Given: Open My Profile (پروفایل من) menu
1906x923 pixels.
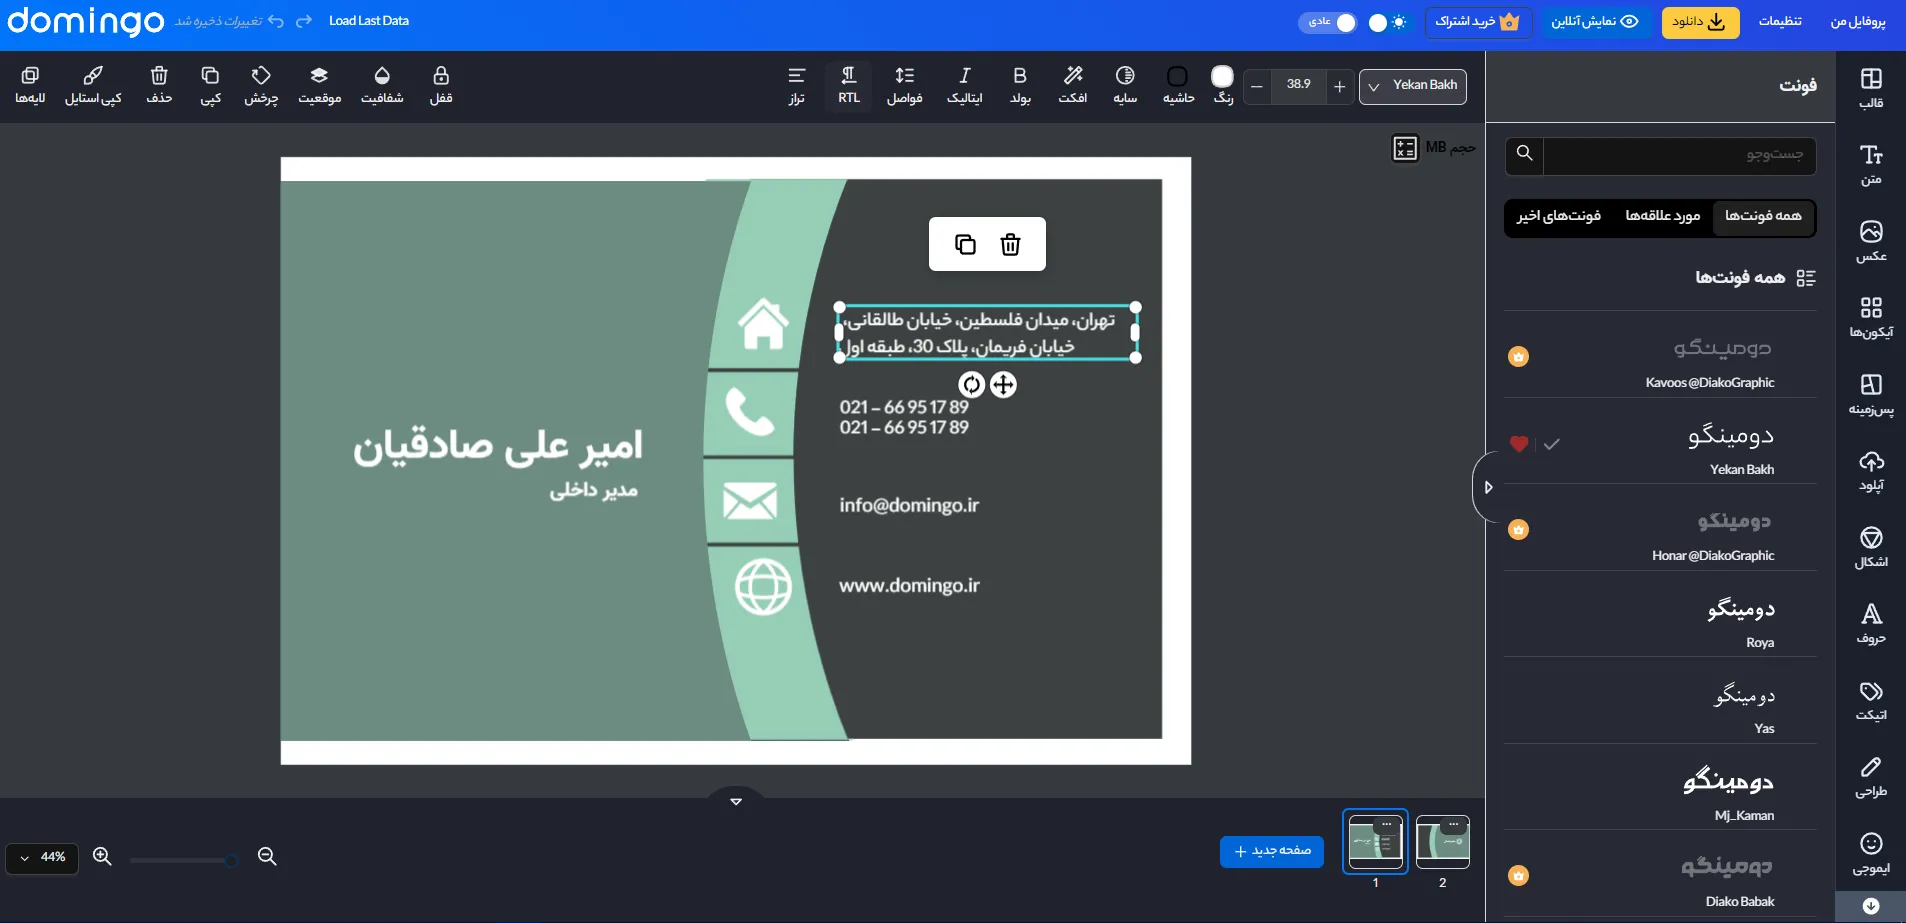Looking at the screenshot, I should point(1858,21).
